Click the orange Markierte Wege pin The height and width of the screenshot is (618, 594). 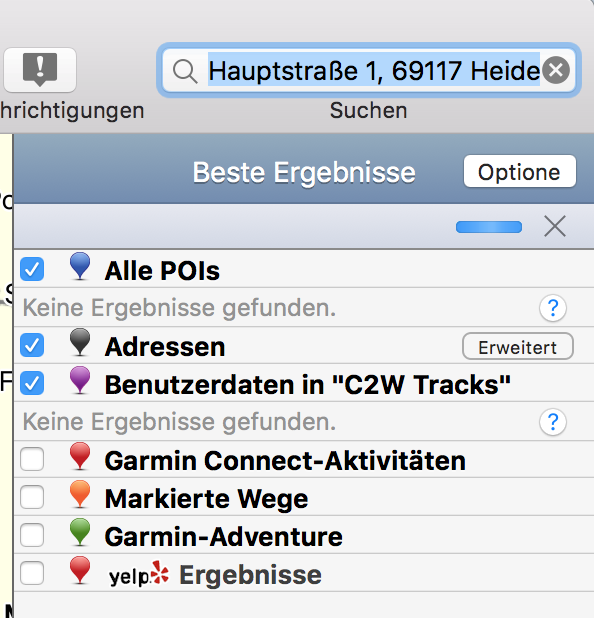point(80,494)
